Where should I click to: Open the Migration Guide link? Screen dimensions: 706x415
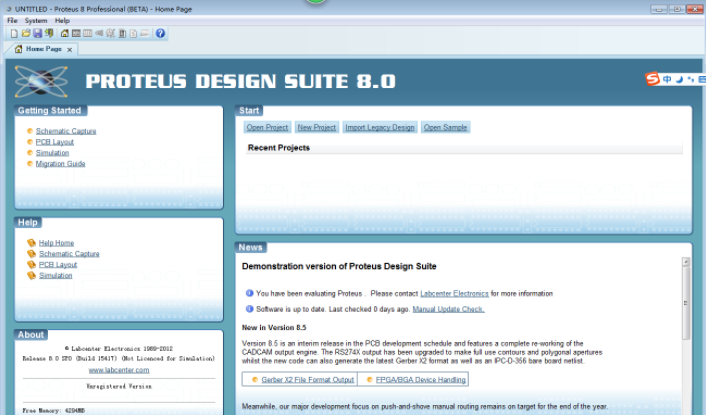pyautogui.click(x=60, y=163)
